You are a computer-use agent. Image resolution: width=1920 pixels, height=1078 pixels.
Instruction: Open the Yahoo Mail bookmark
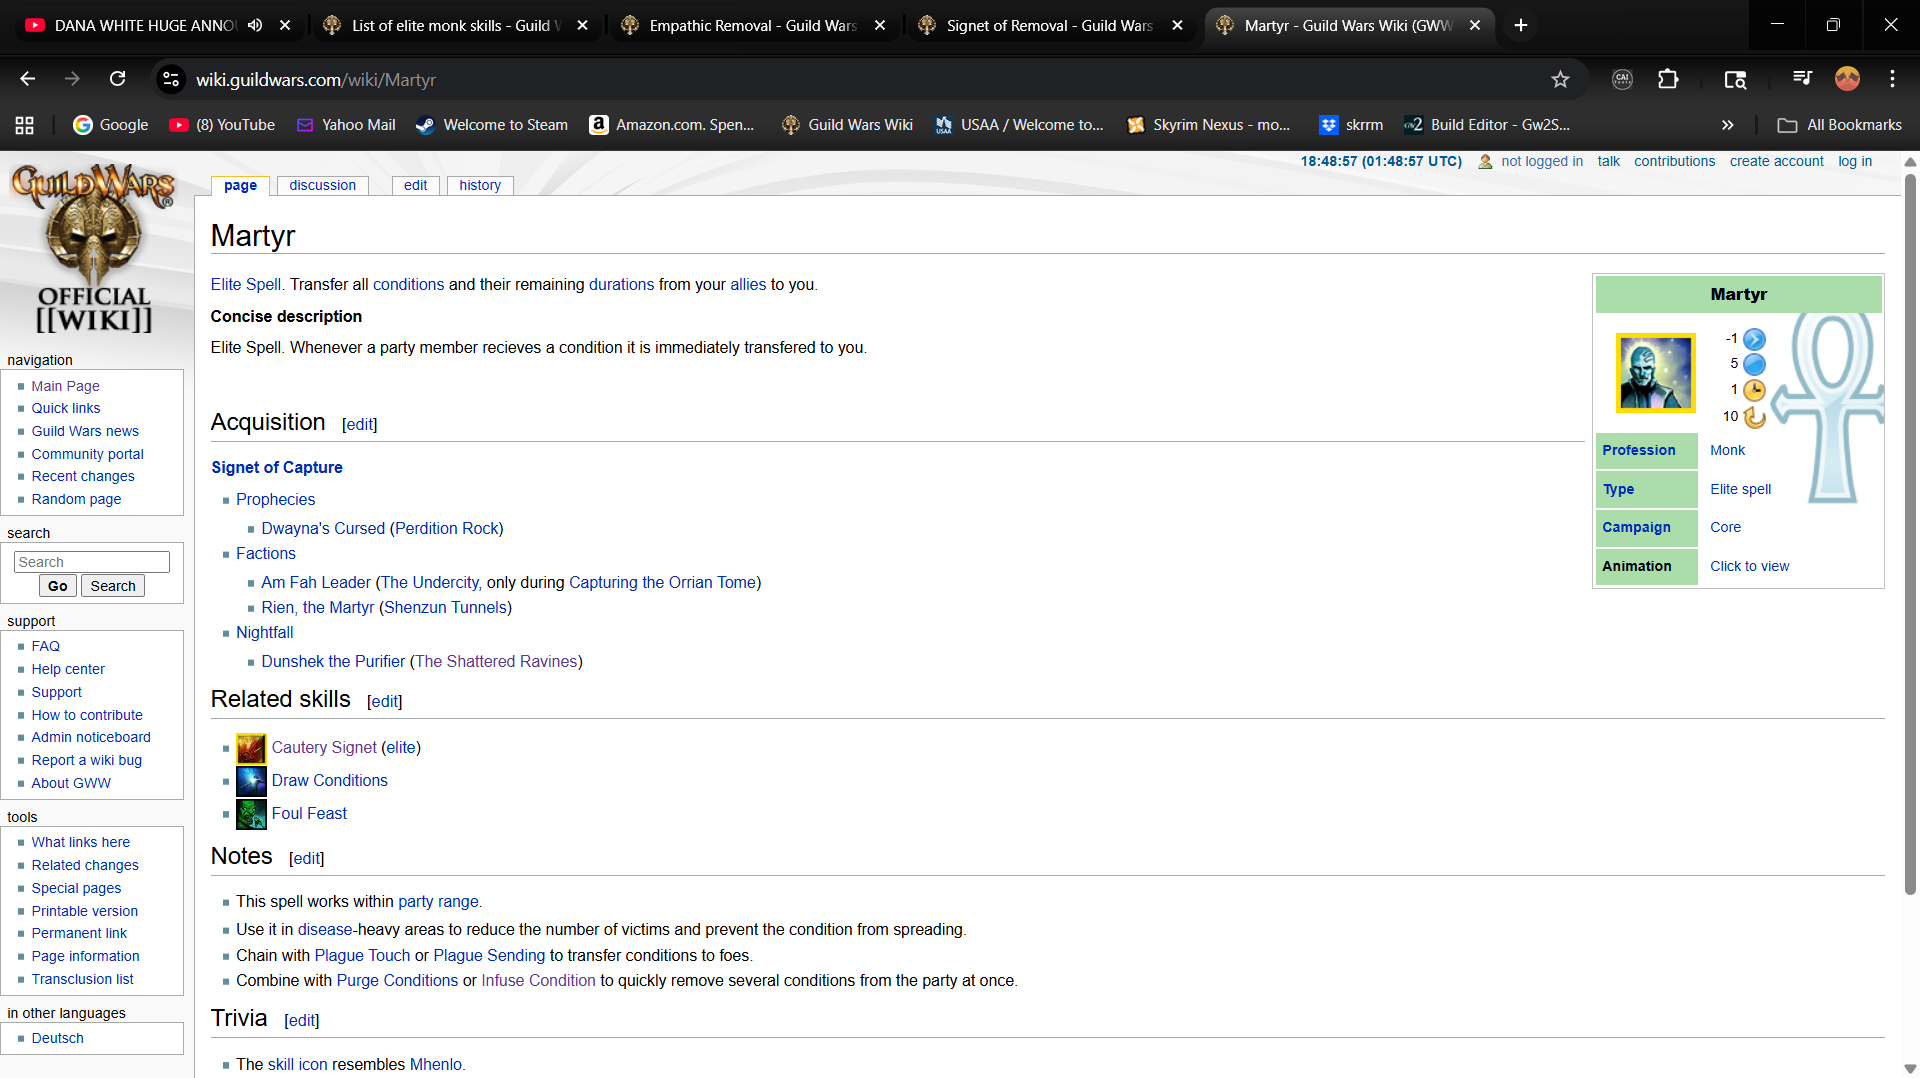pos(346,125)
